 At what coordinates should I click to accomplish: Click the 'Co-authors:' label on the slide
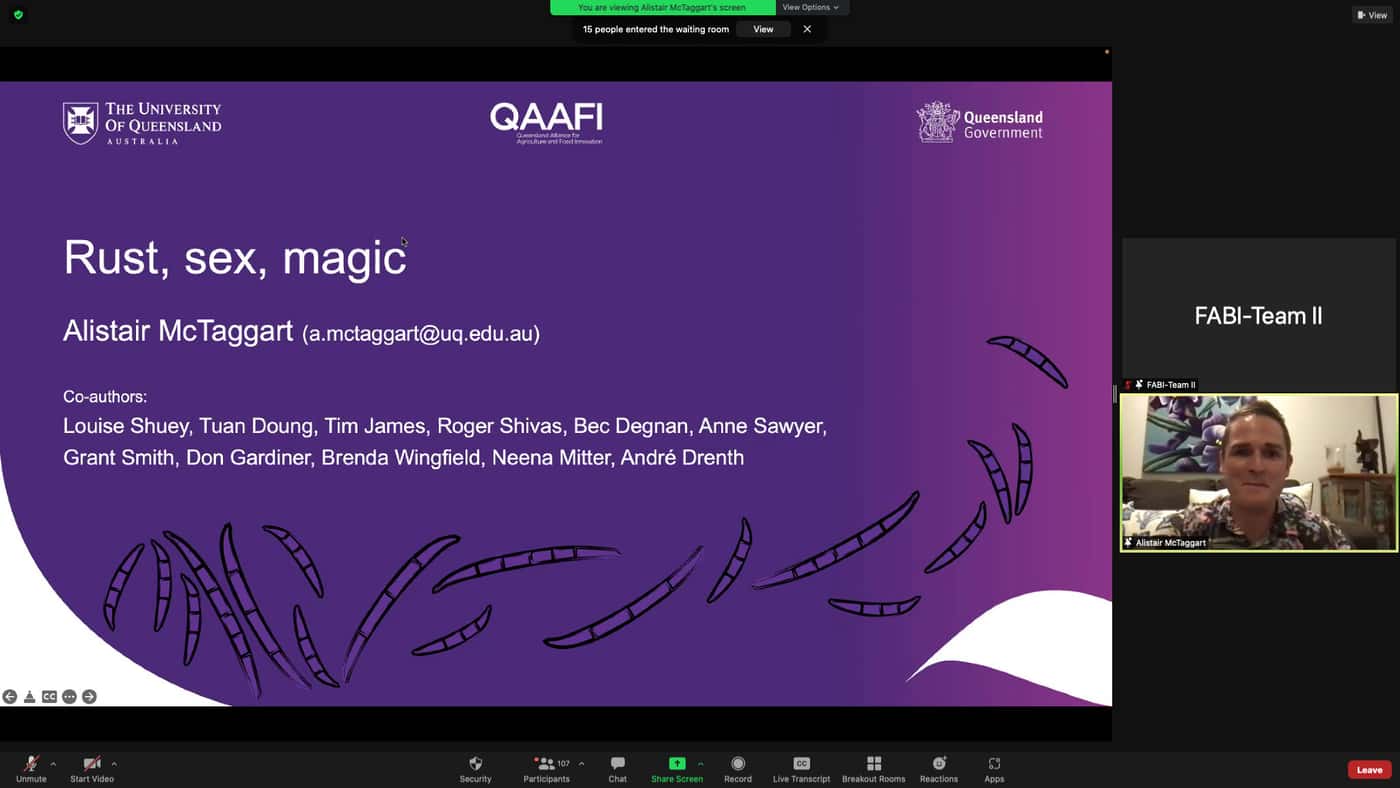(105, 397)
